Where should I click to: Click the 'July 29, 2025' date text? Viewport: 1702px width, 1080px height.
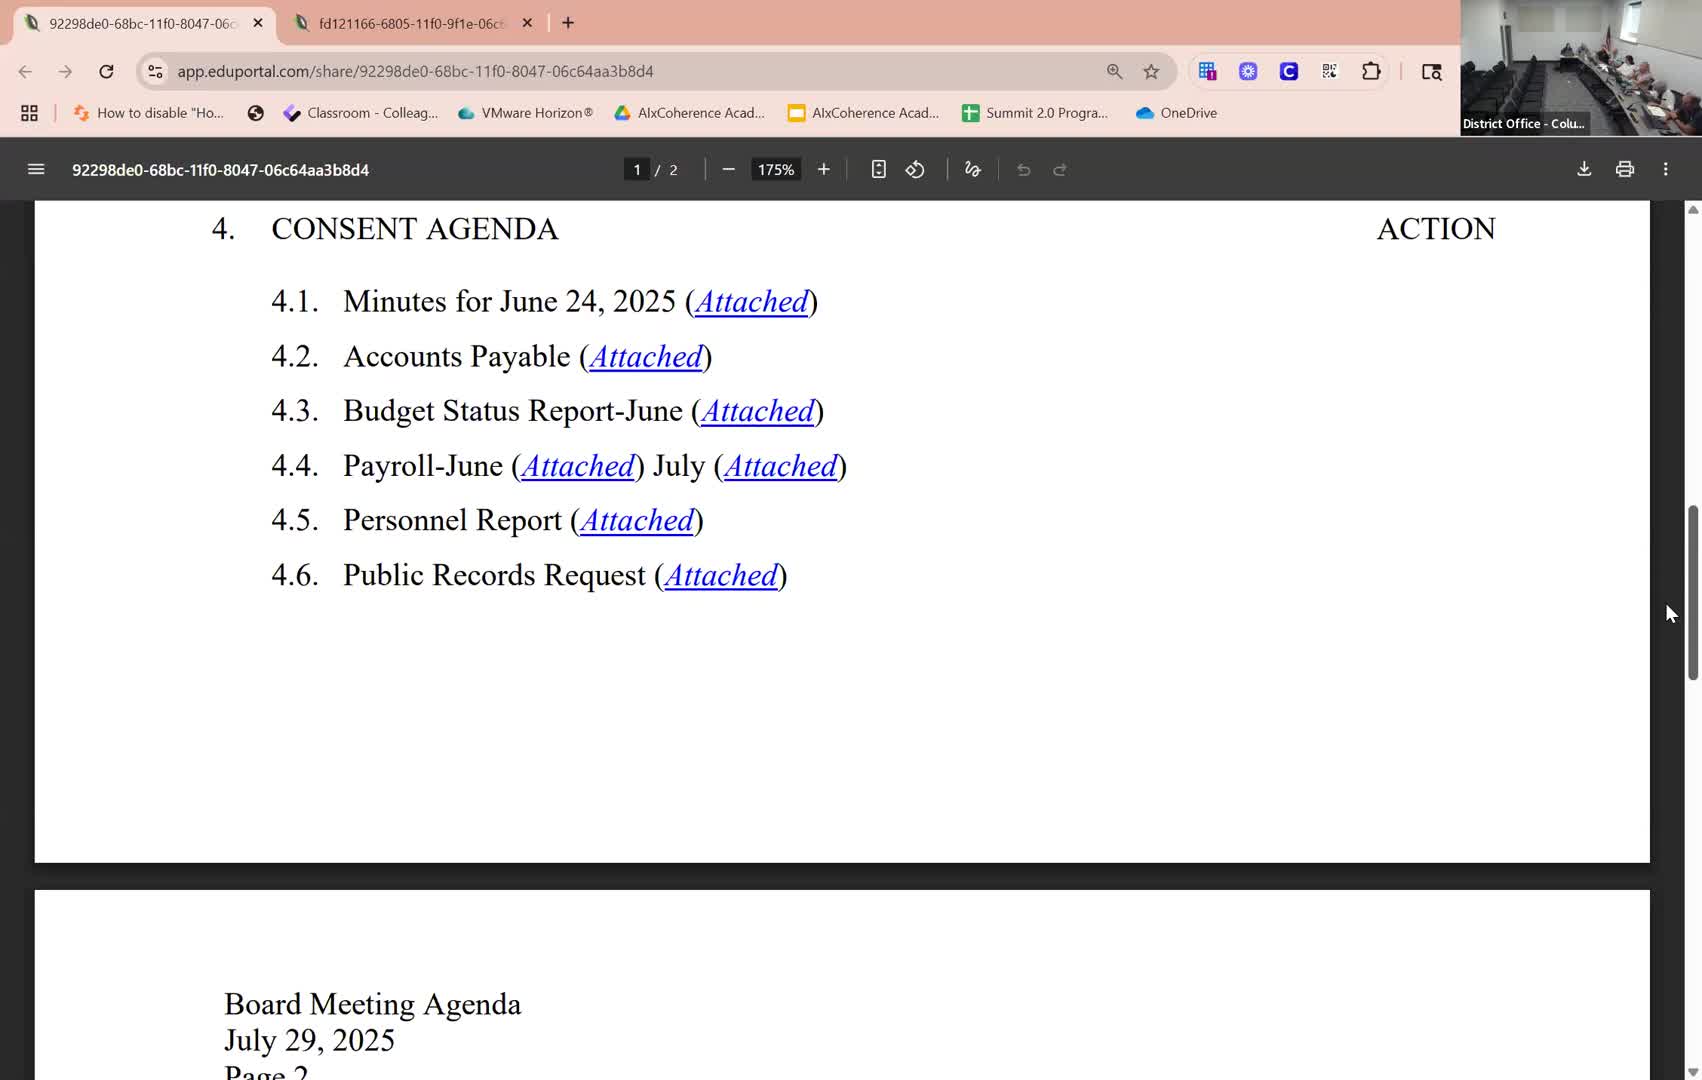pos(309,1041)
